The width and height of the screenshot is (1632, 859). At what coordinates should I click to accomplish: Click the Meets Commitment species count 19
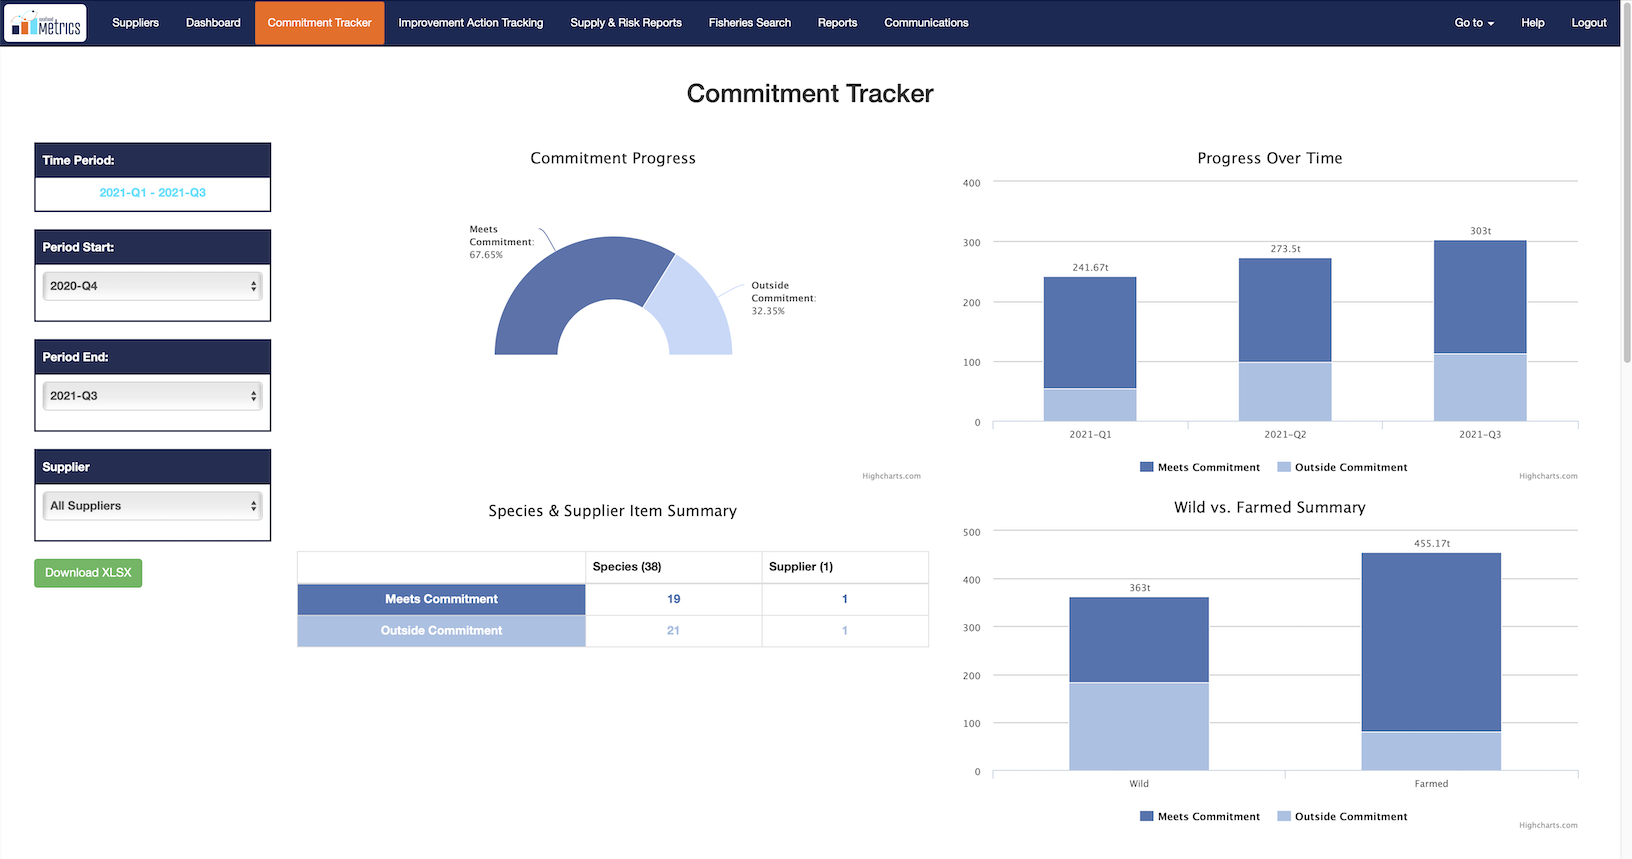673,599
